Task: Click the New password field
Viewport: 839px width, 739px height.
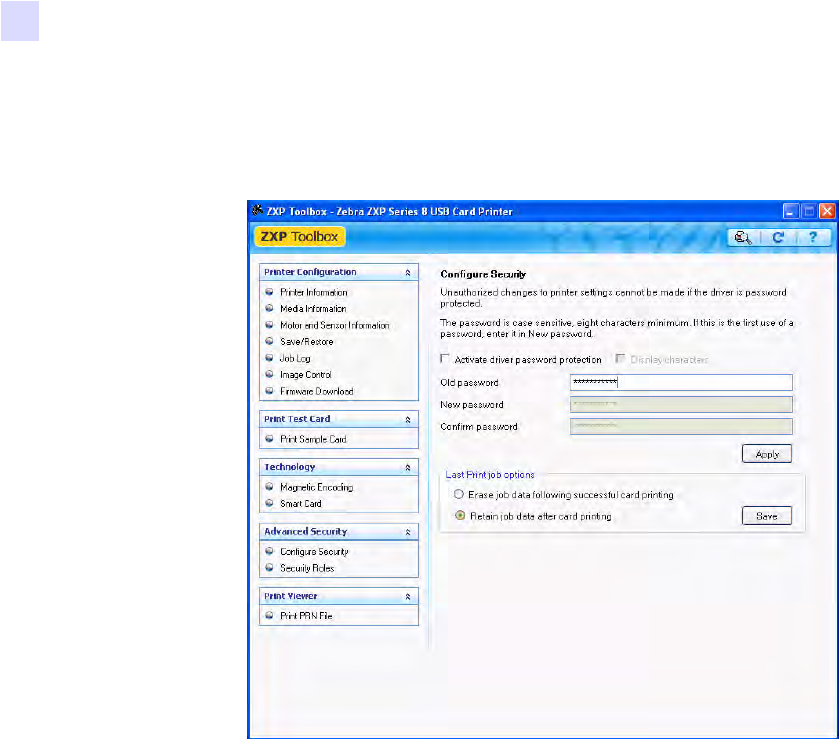Action: click(681, 404)
